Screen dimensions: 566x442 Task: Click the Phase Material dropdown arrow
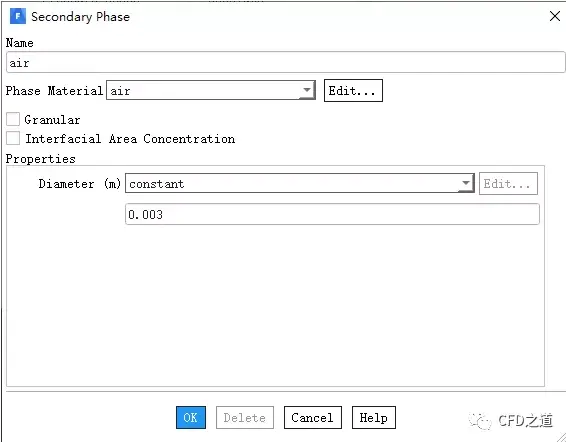point(306,90)
